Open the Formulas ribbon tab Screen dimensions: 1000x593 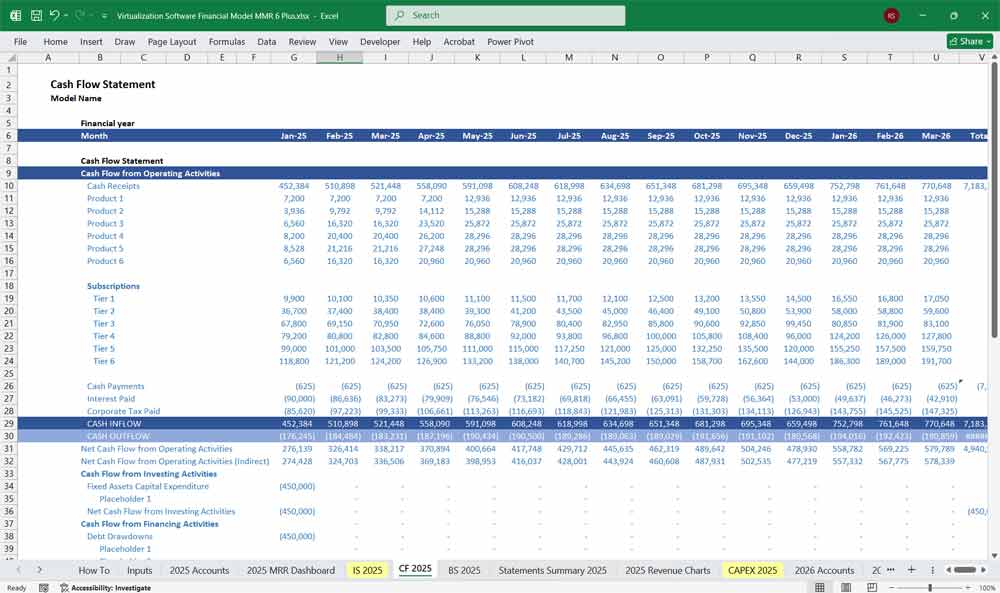click(x=226, y=41)
